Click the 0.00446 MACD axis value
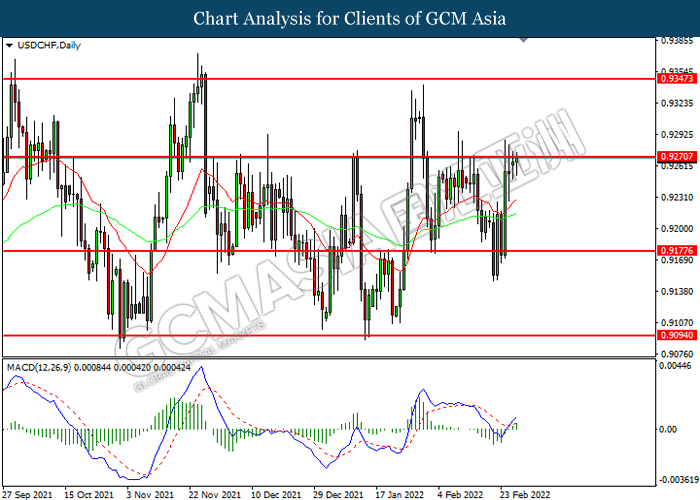700x500 pixels. pyautogui.click(x=675, y=366)
